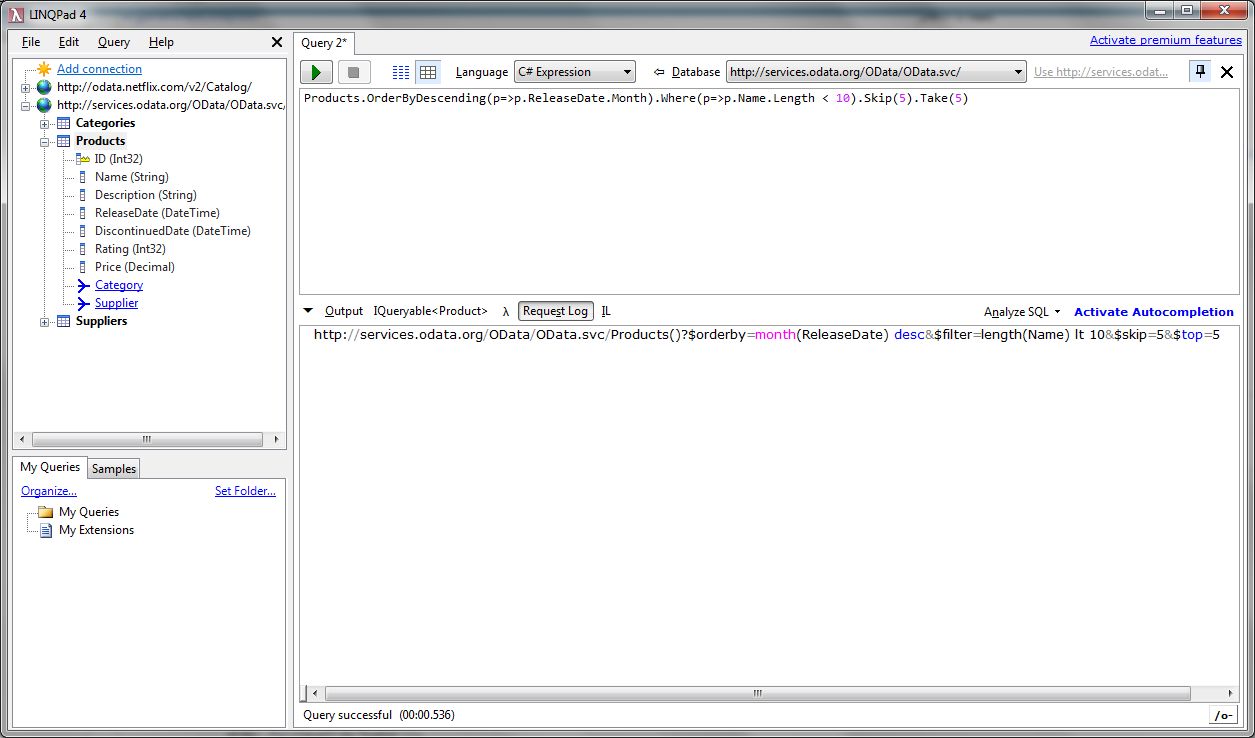Click the My Queries folder icon
Viewport: 1255px width, 738px height.
click(x=44, y=512)
